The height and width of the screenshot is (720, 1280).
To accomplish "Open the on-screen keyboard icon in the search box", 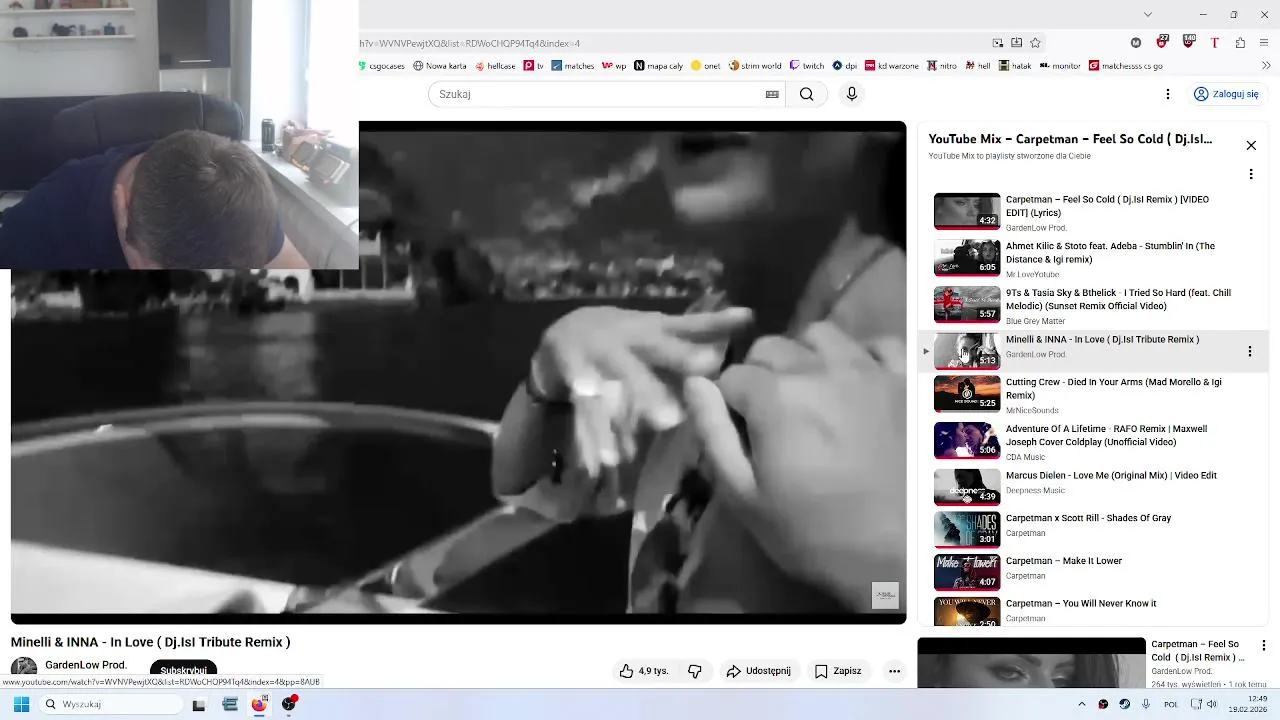I will click(772, 94).
